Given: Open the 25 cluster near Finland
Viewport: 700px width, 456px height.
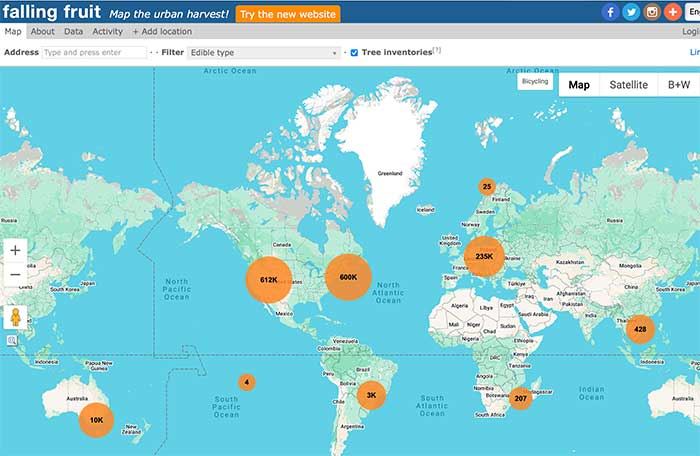Looking at the screenshot, I should coord(487,187).
